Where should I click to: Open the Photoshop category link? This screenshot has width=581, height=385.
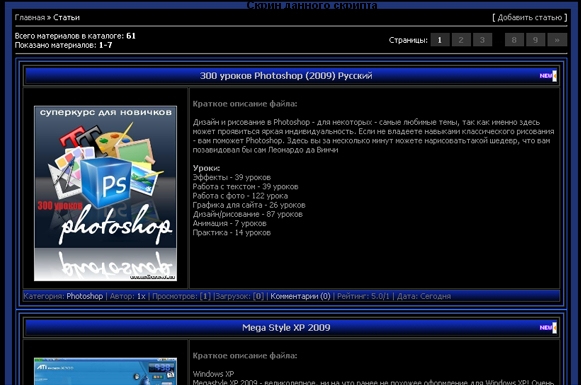pos(84,296)
